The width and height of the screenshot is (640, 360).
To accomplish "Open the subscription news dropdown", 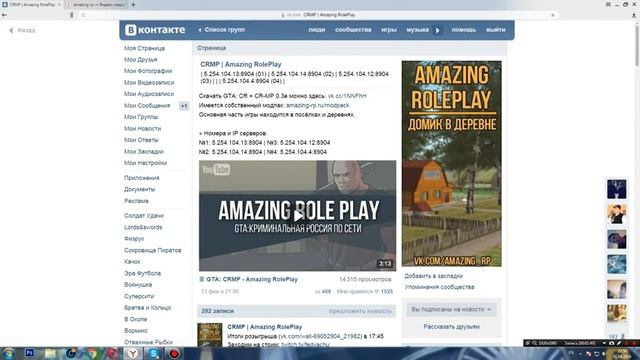I will point(451,309).
